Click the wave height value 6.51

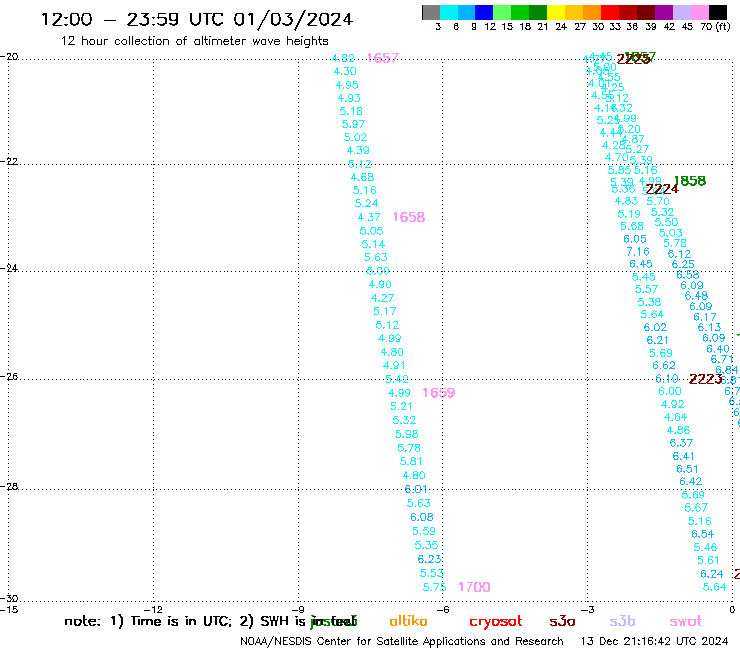point(687,469)
